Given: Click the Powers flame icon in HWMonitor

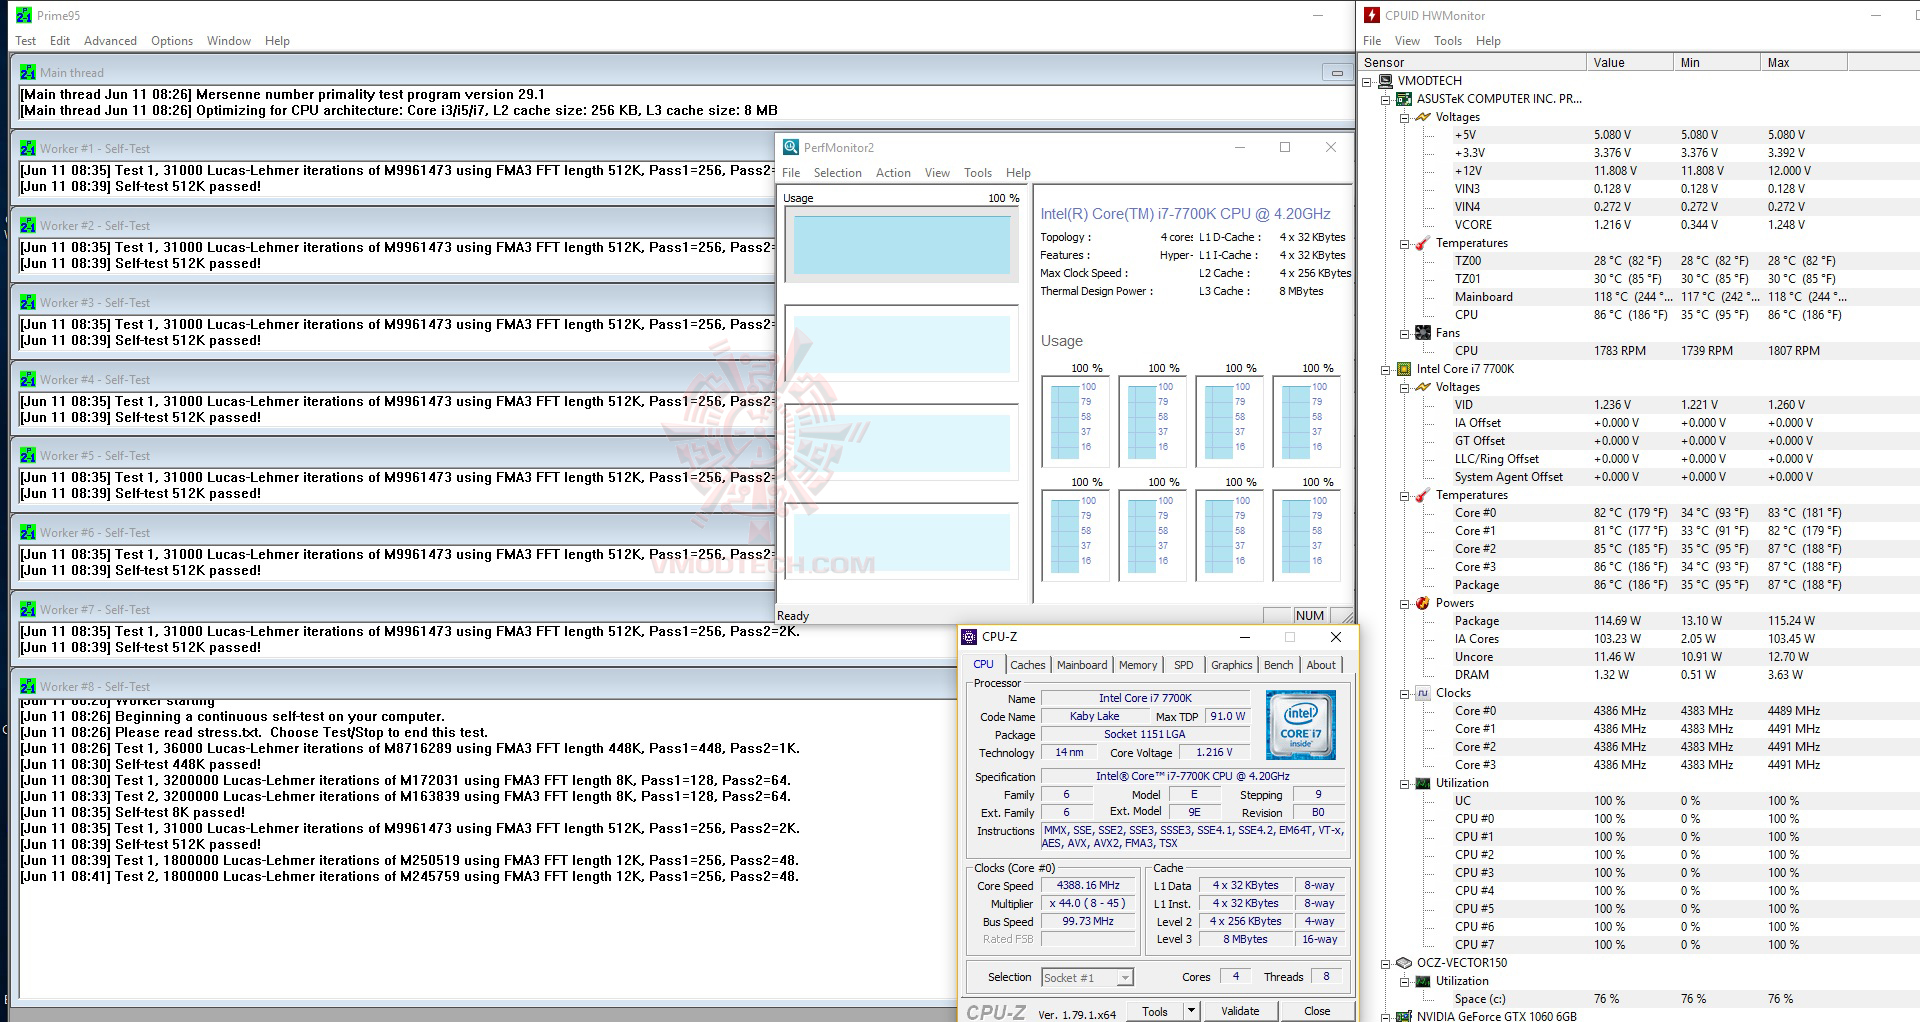Looking at the screenshot, I should 1423,603.
